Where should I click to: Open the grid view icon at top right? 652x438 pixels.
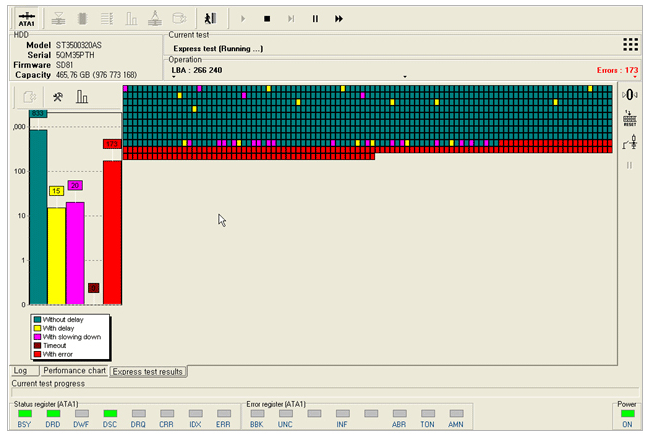coord(630,44)
